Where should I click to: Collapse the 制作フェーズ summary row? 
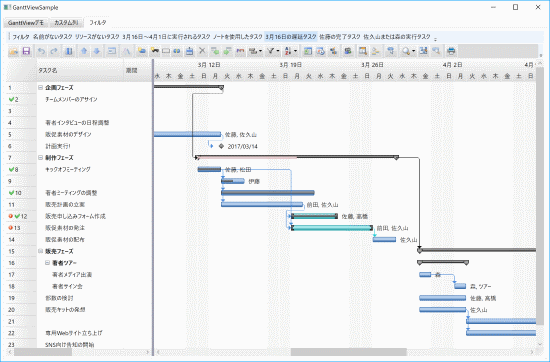click(x=40, y=158)
